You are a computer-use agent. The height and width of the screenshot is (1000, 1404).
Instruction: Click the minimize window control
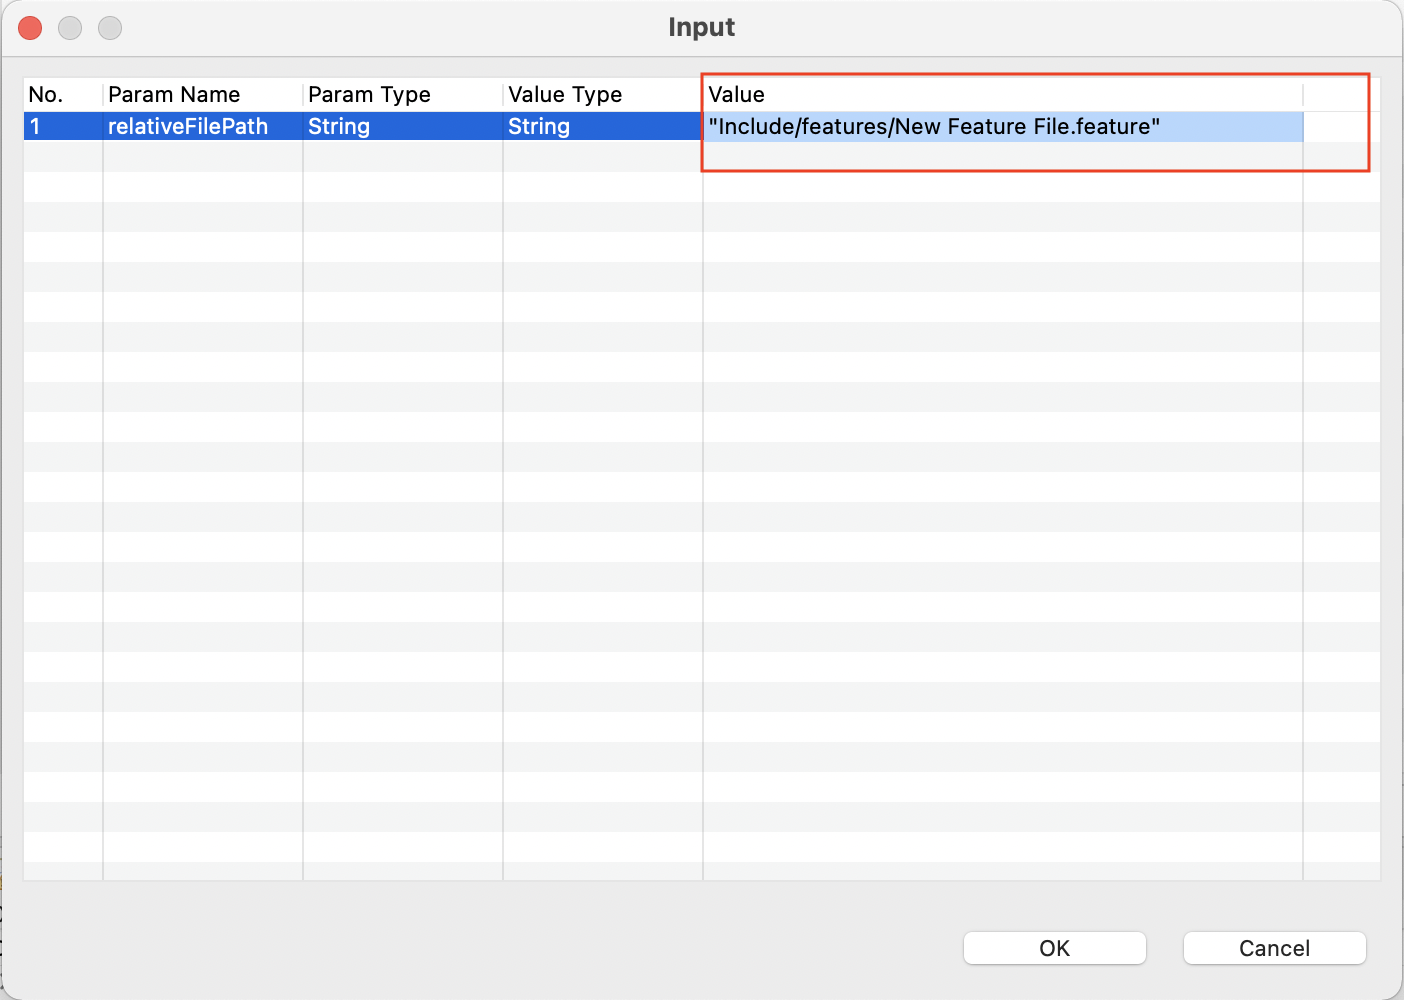click(x=69, y=27)
